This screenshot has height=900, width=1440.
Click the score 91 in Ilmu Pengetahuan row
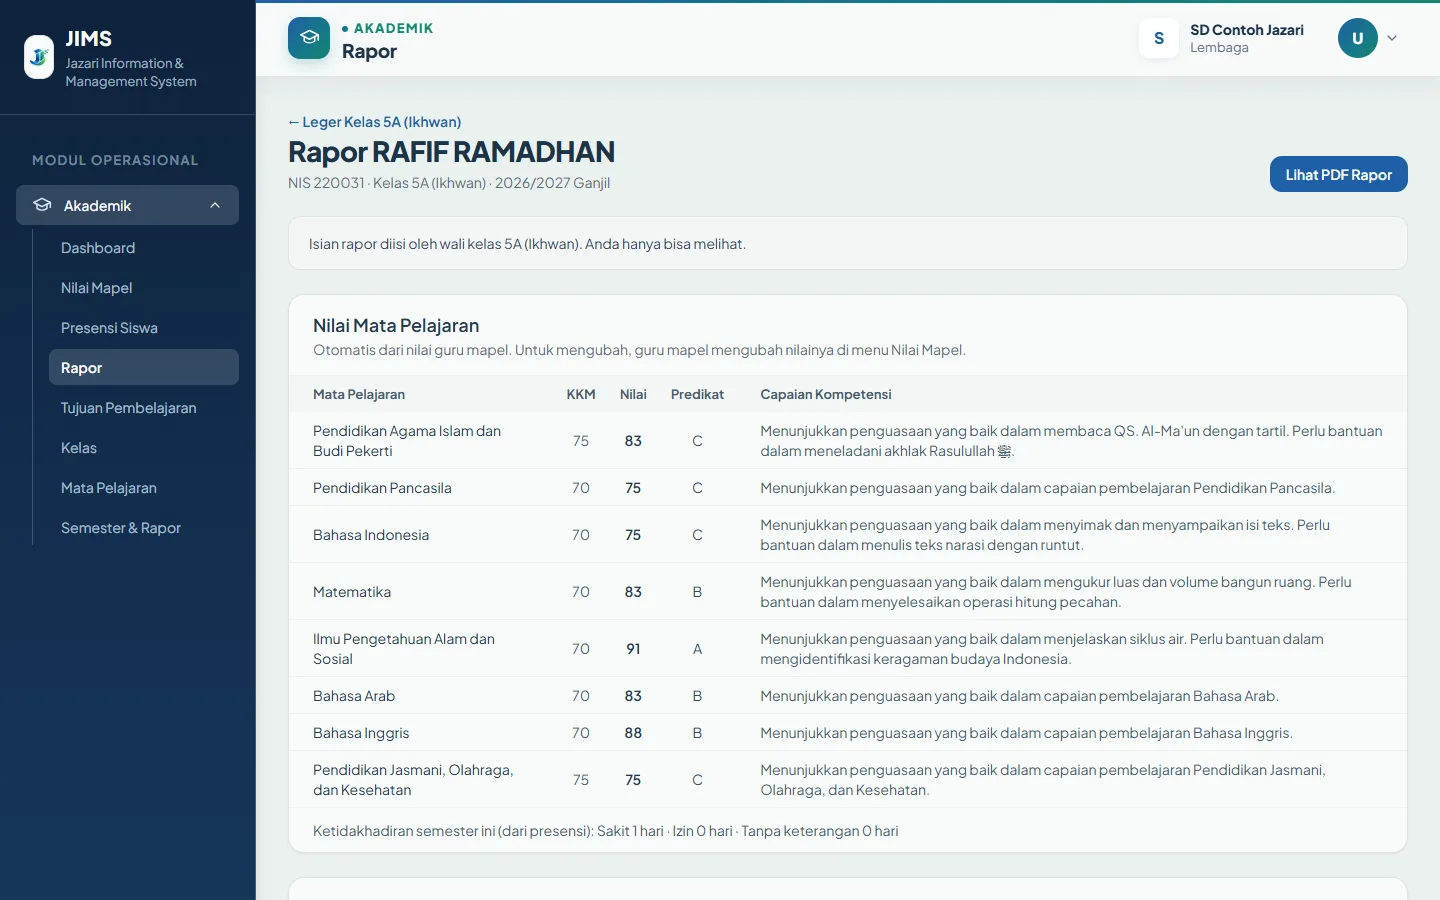coord(633,649)
